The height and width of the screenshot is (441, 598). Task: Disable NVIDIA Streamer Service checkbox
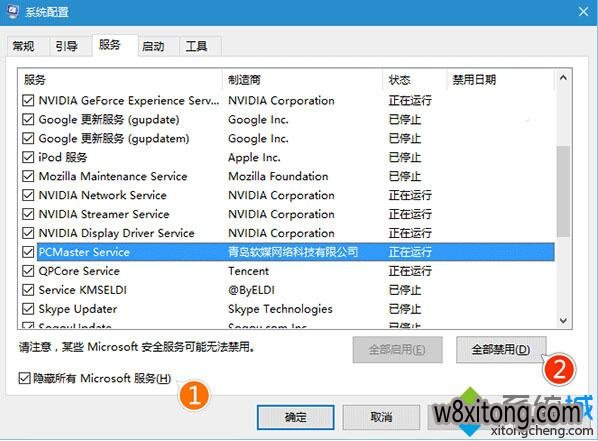pos(28,214)
